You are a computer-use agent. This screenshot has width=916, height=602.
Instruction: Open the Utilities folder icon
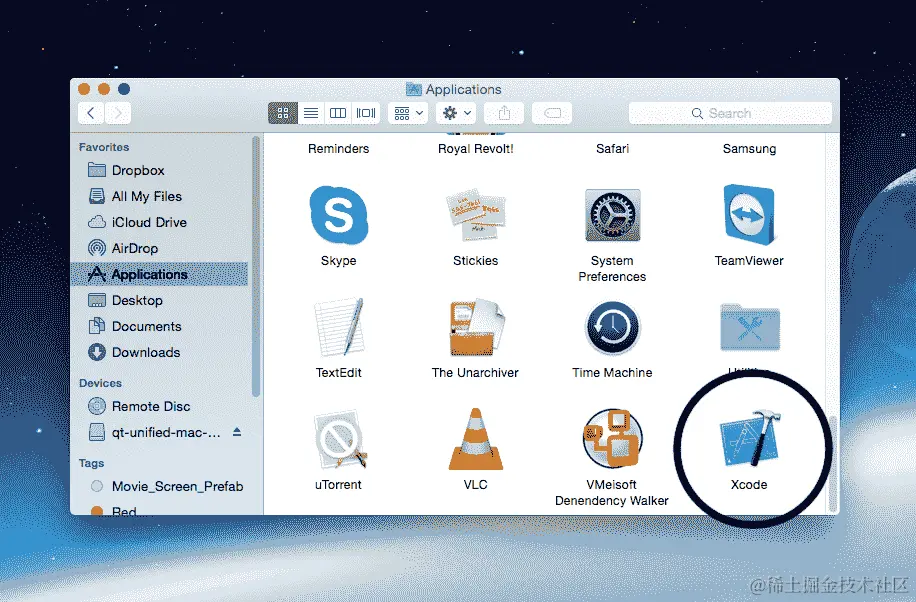click(750, 327)
